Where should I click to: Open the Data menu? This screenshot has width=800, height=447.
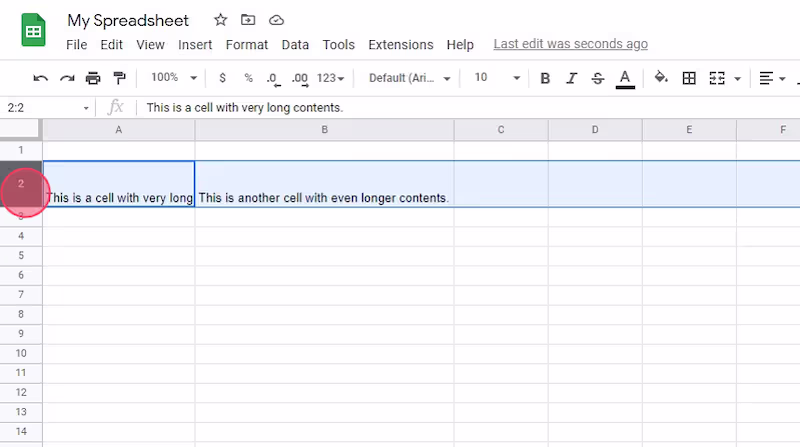tap(295, 45)
